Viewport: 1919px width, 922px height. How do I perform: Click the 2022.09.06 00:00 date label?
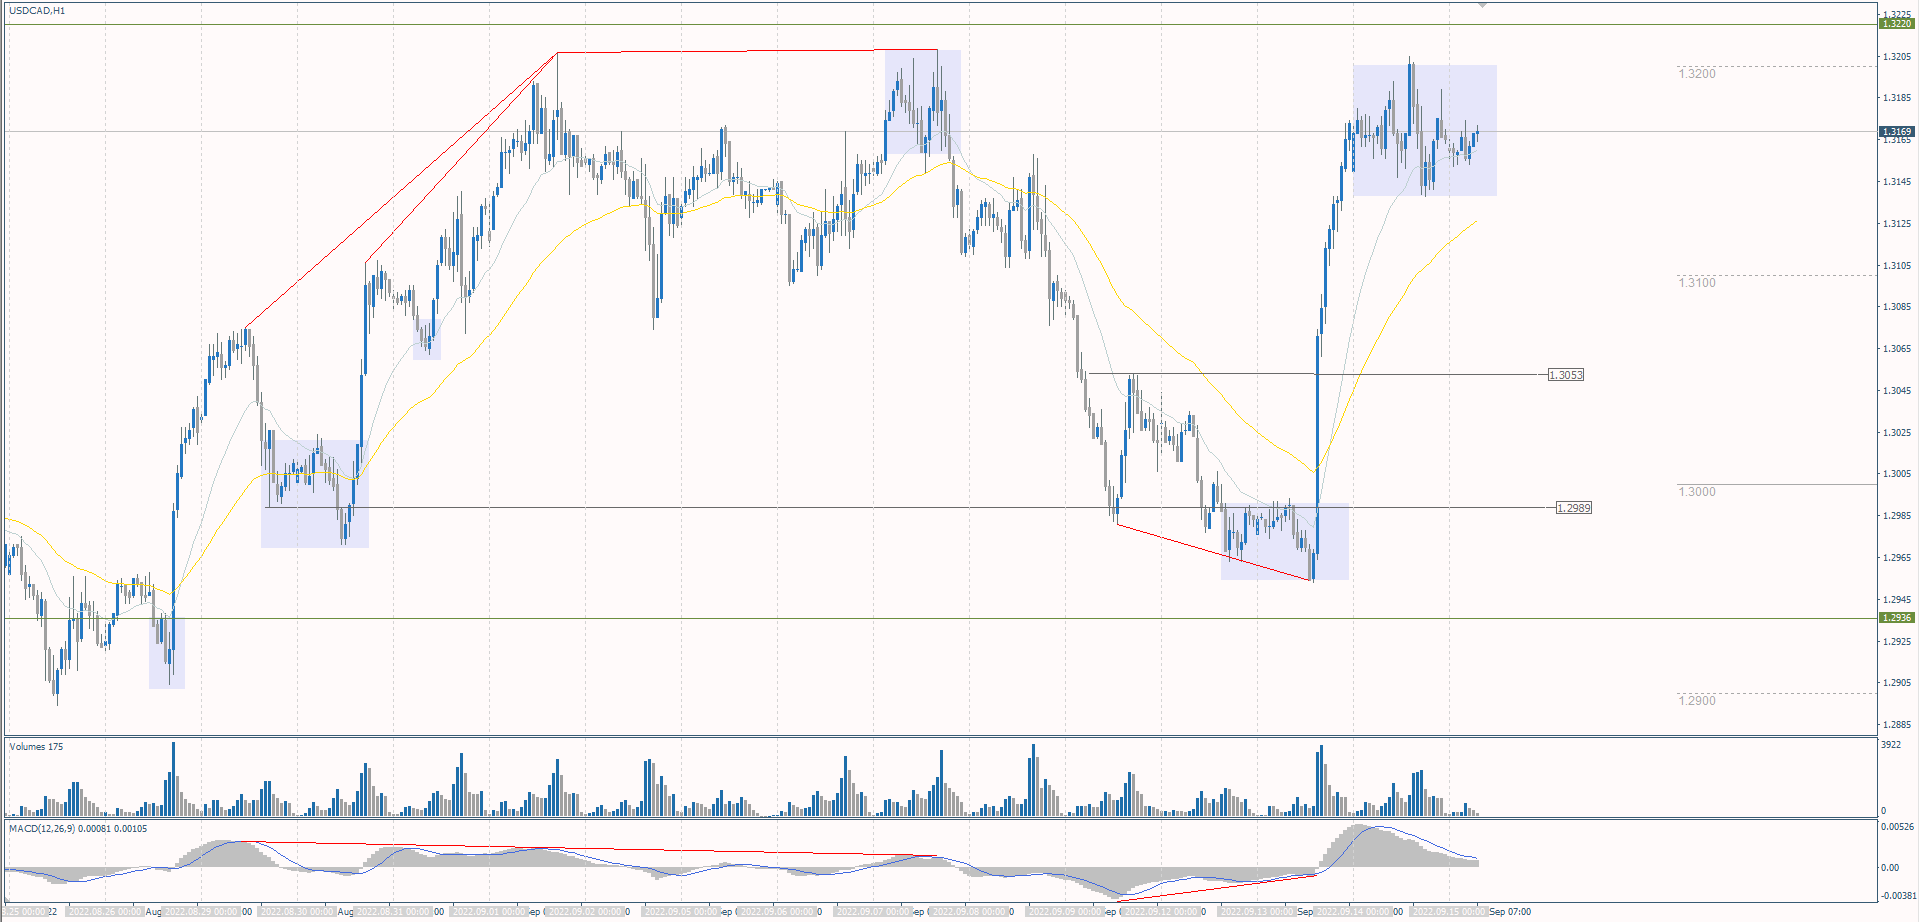pos(778,912)
